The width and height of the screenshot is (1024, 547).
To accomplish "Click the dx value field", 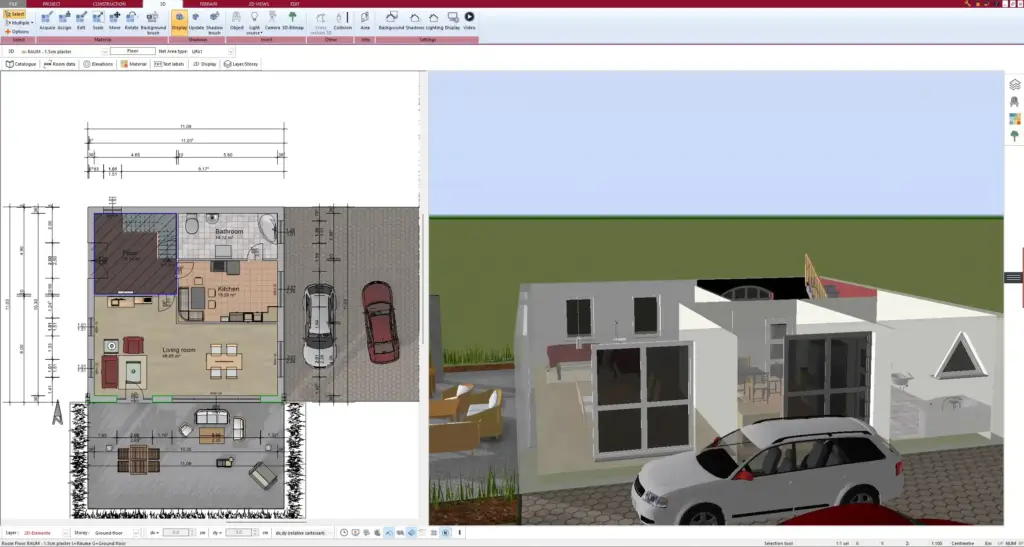I will 175,533.
